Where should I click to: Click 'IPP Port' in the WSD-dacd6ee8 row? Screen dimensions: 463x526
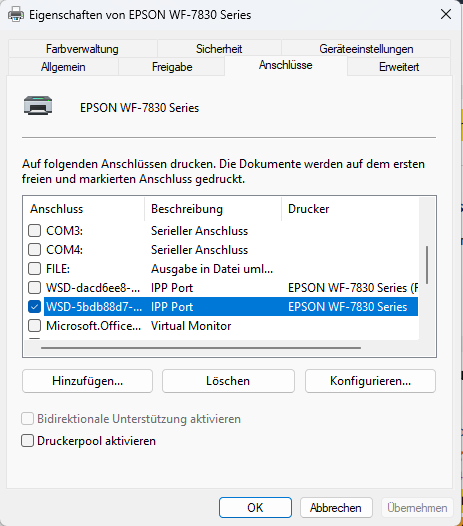(x=172, y=287)
